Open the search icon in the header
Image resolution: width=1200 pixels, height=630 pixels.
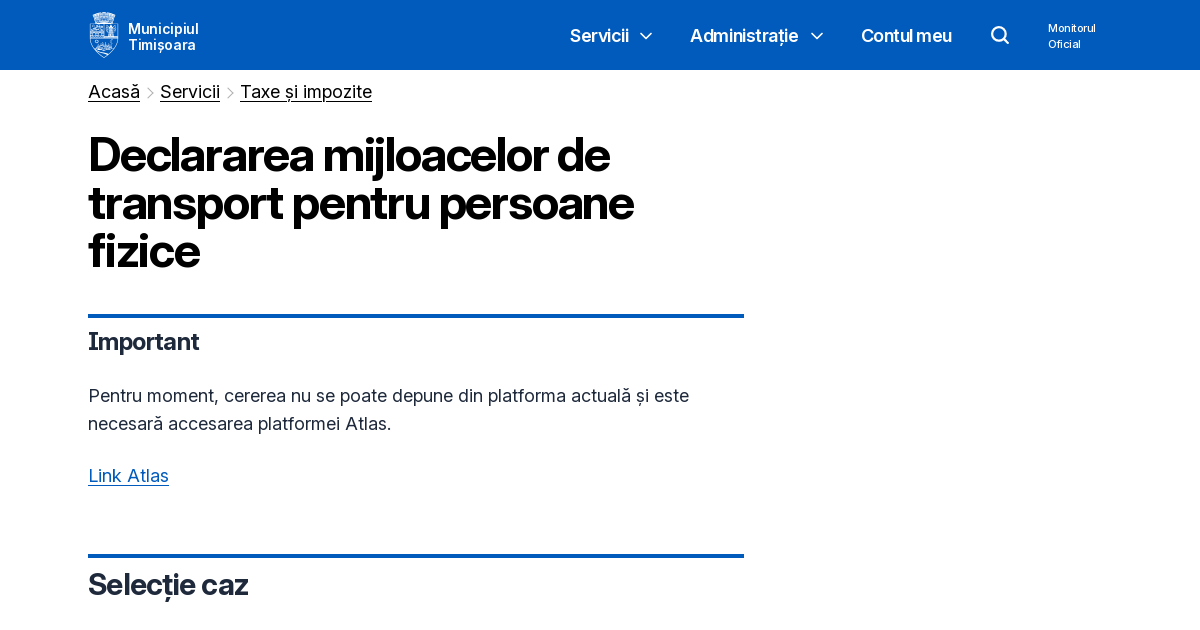click(x=1000, y=35)
